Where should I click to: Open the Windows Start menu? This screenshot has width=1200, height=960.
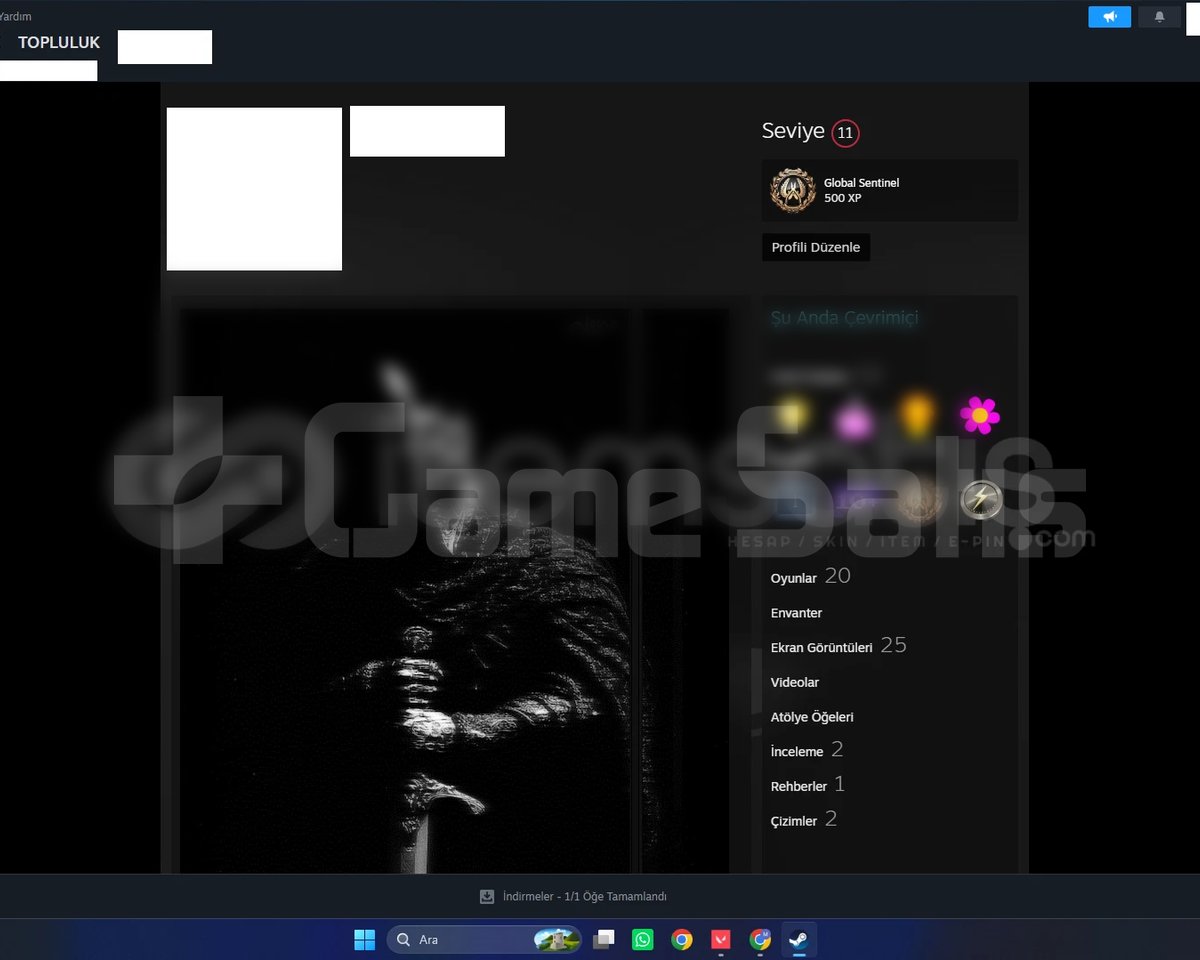coord(364,940)
